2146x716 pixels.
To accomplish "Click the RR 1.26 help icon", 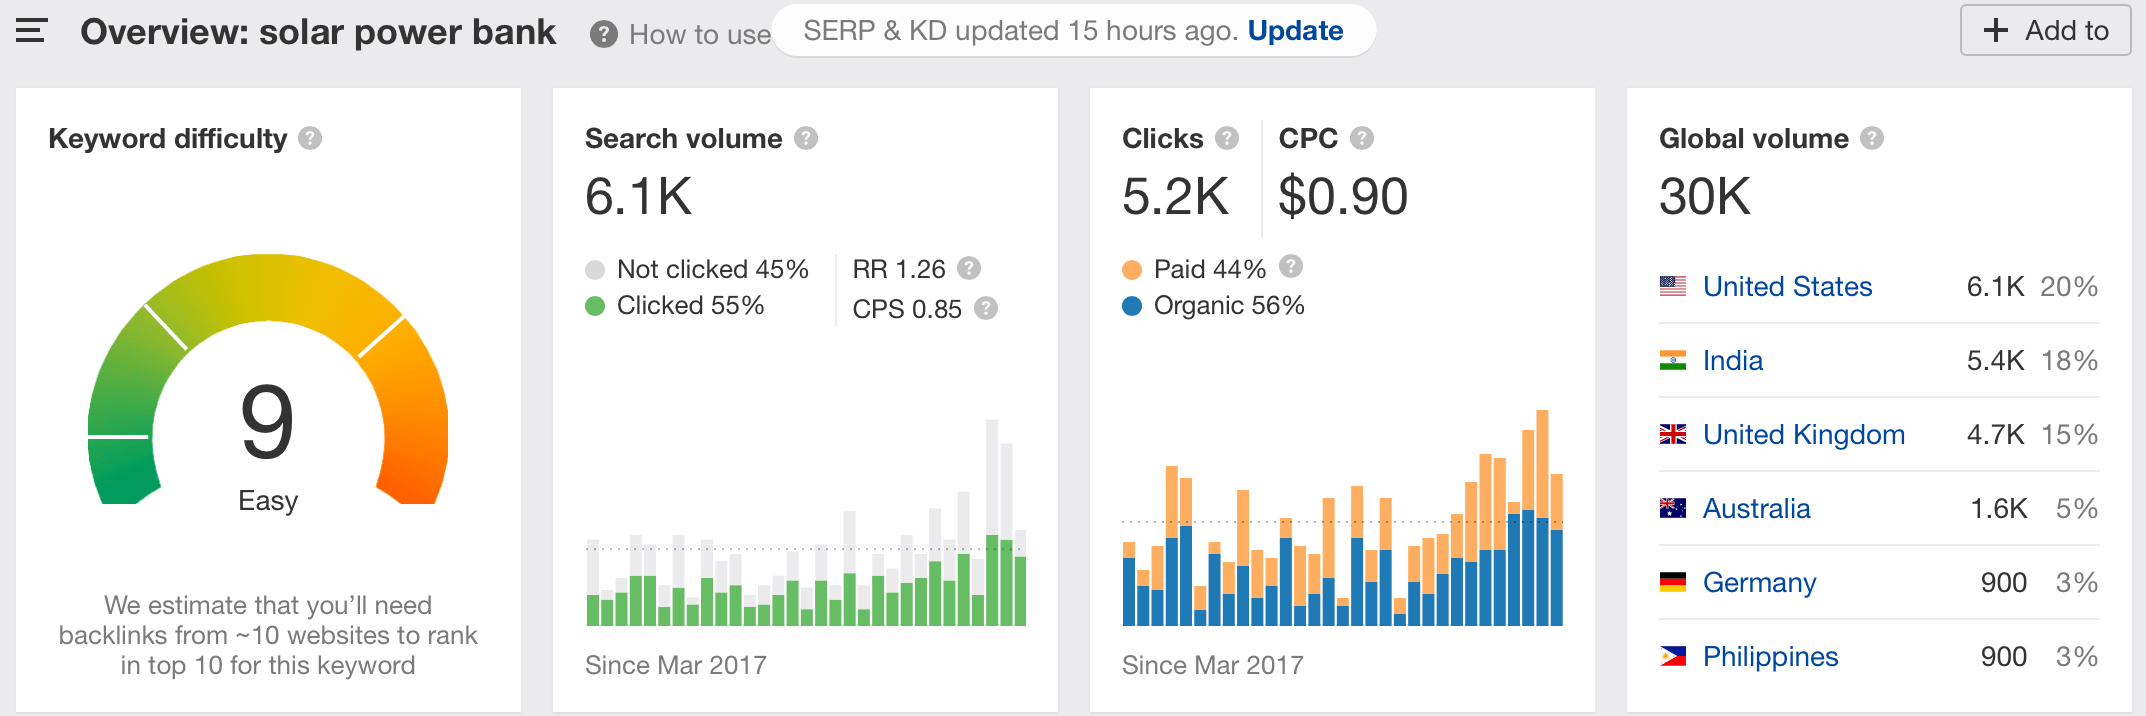I will 968,268.
